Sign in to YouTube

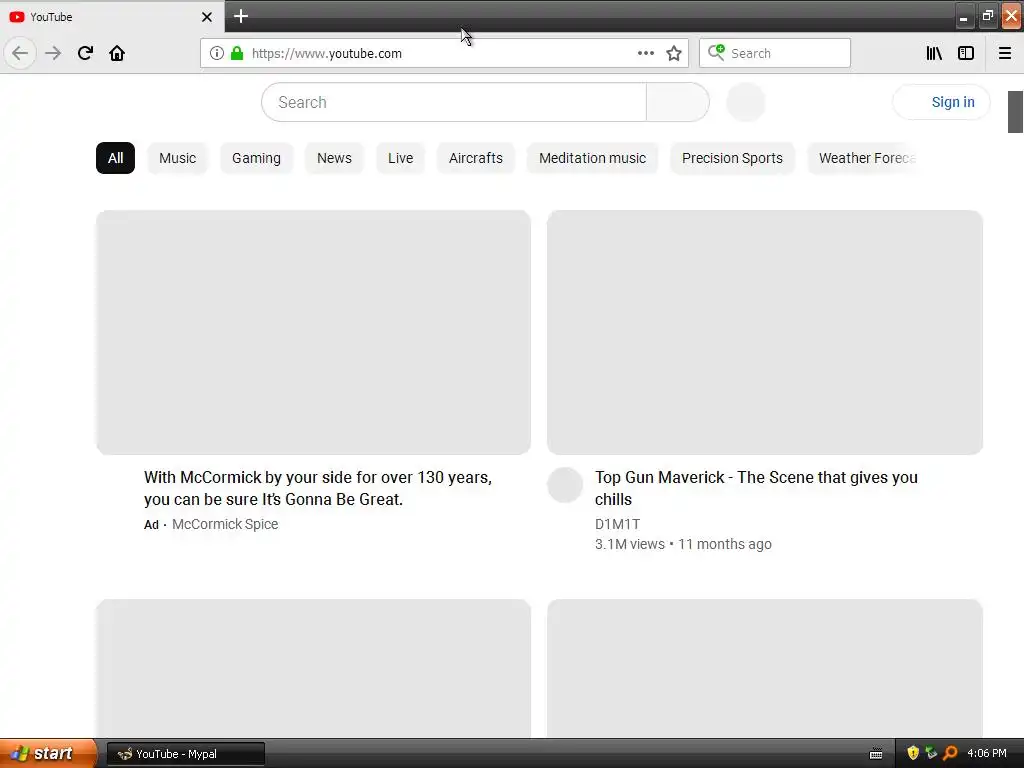click(942, 102)
